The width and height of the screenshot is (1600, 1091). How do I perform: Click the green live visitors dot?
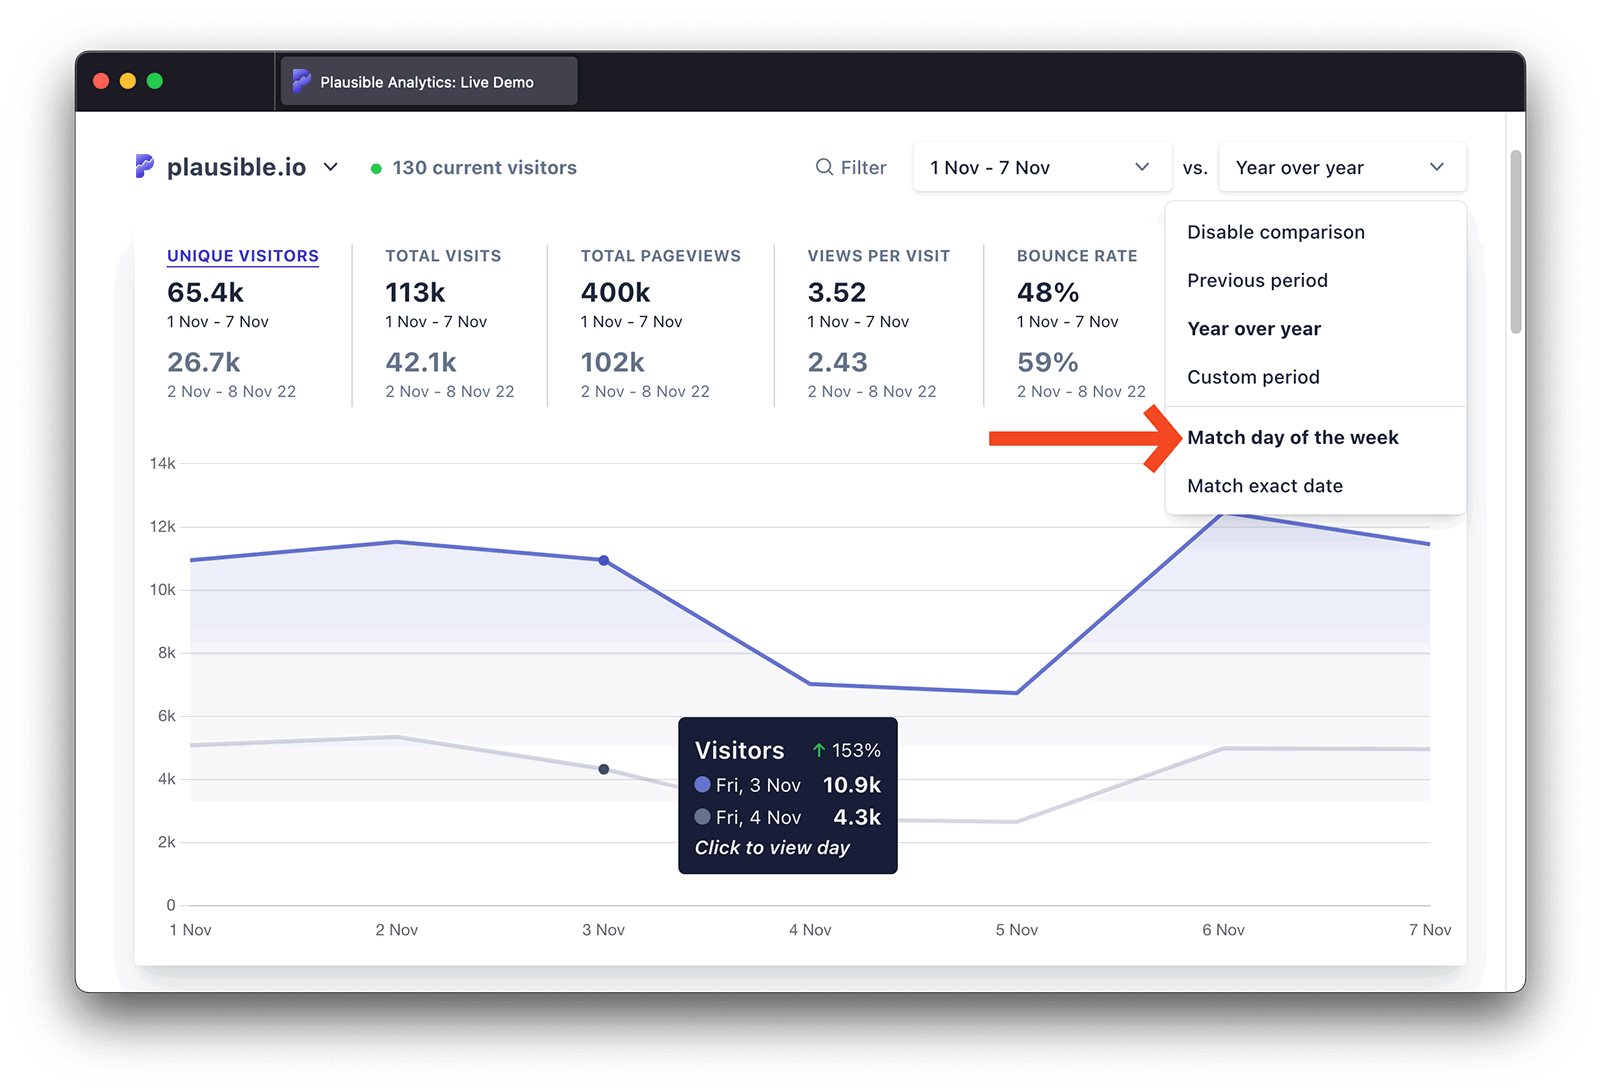pyautogui.click(x=376, y=169)
